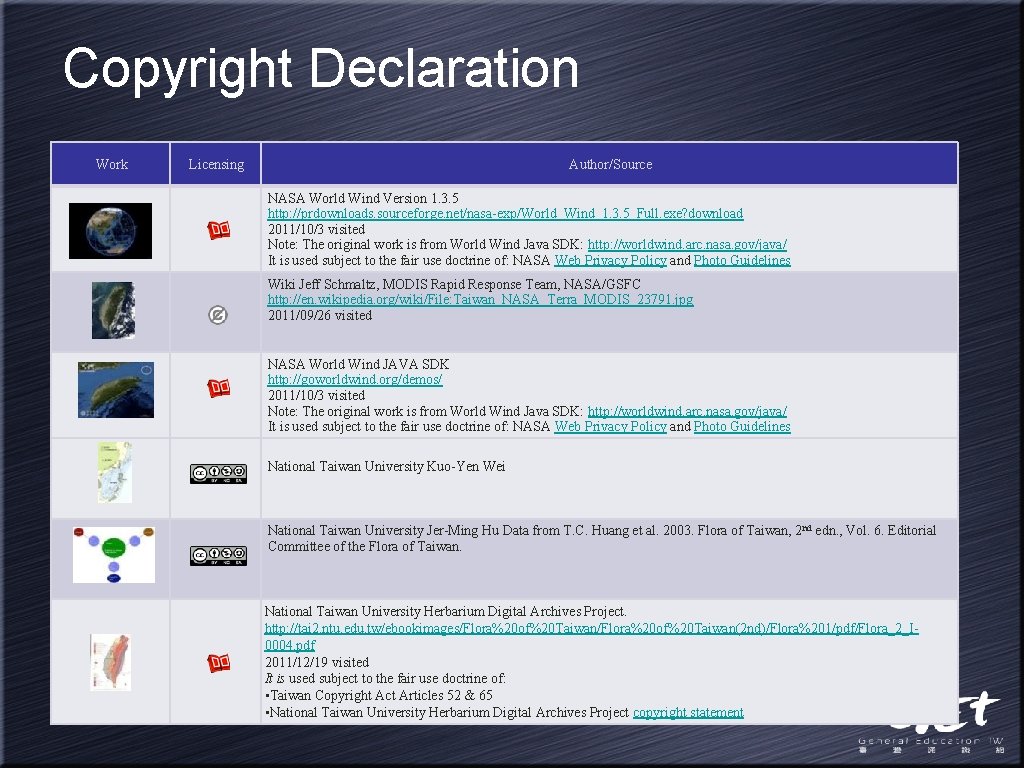Click the Creative Commons badge in the Kuo-Yen Wei row

pos(218,473)
